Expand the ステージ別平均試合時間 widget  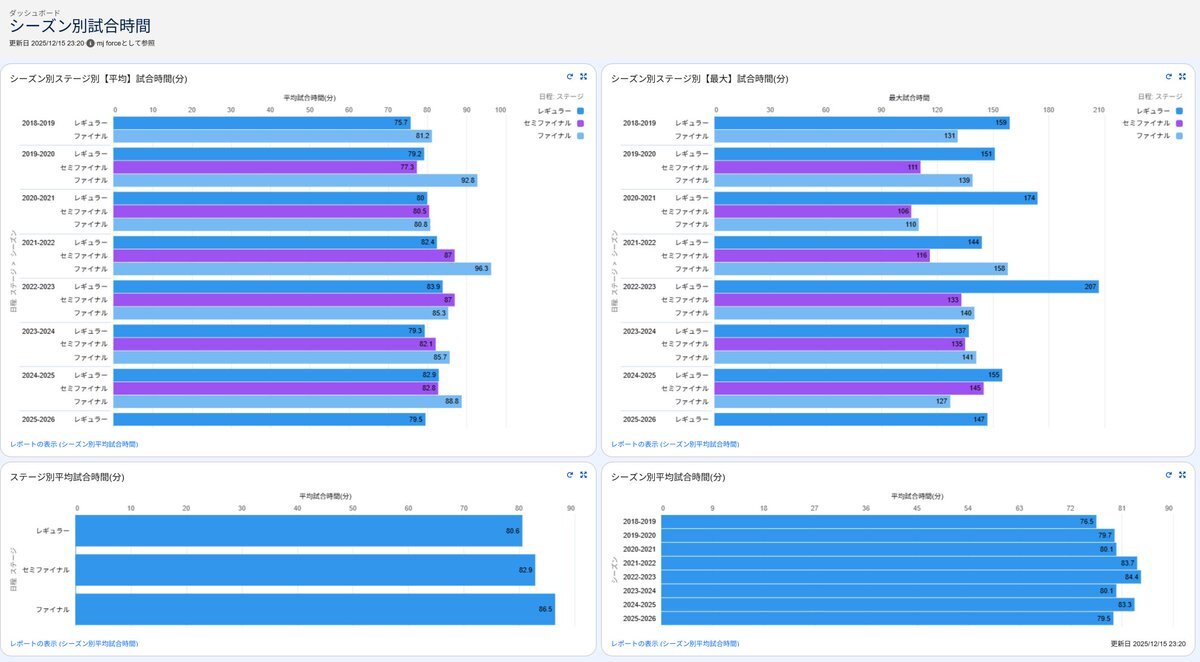(583, 475)
